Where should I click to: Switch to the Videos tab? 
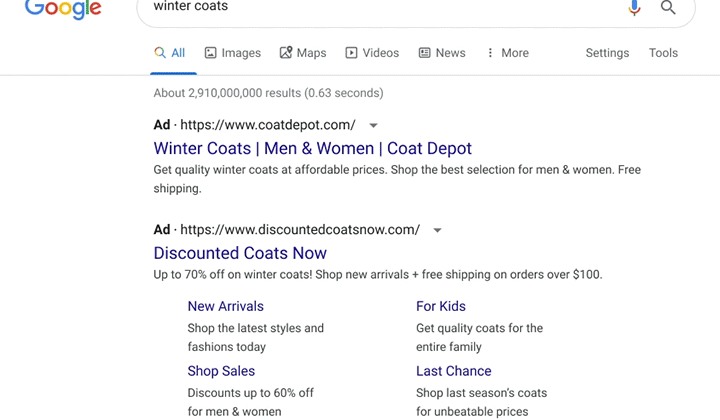372,53
